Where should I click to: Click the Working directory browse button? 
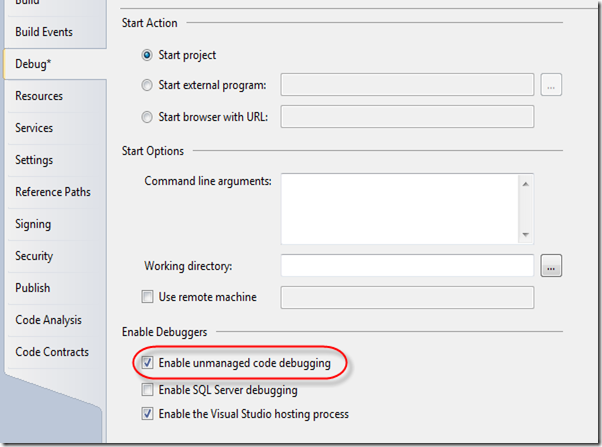click(x=551, y=266)
